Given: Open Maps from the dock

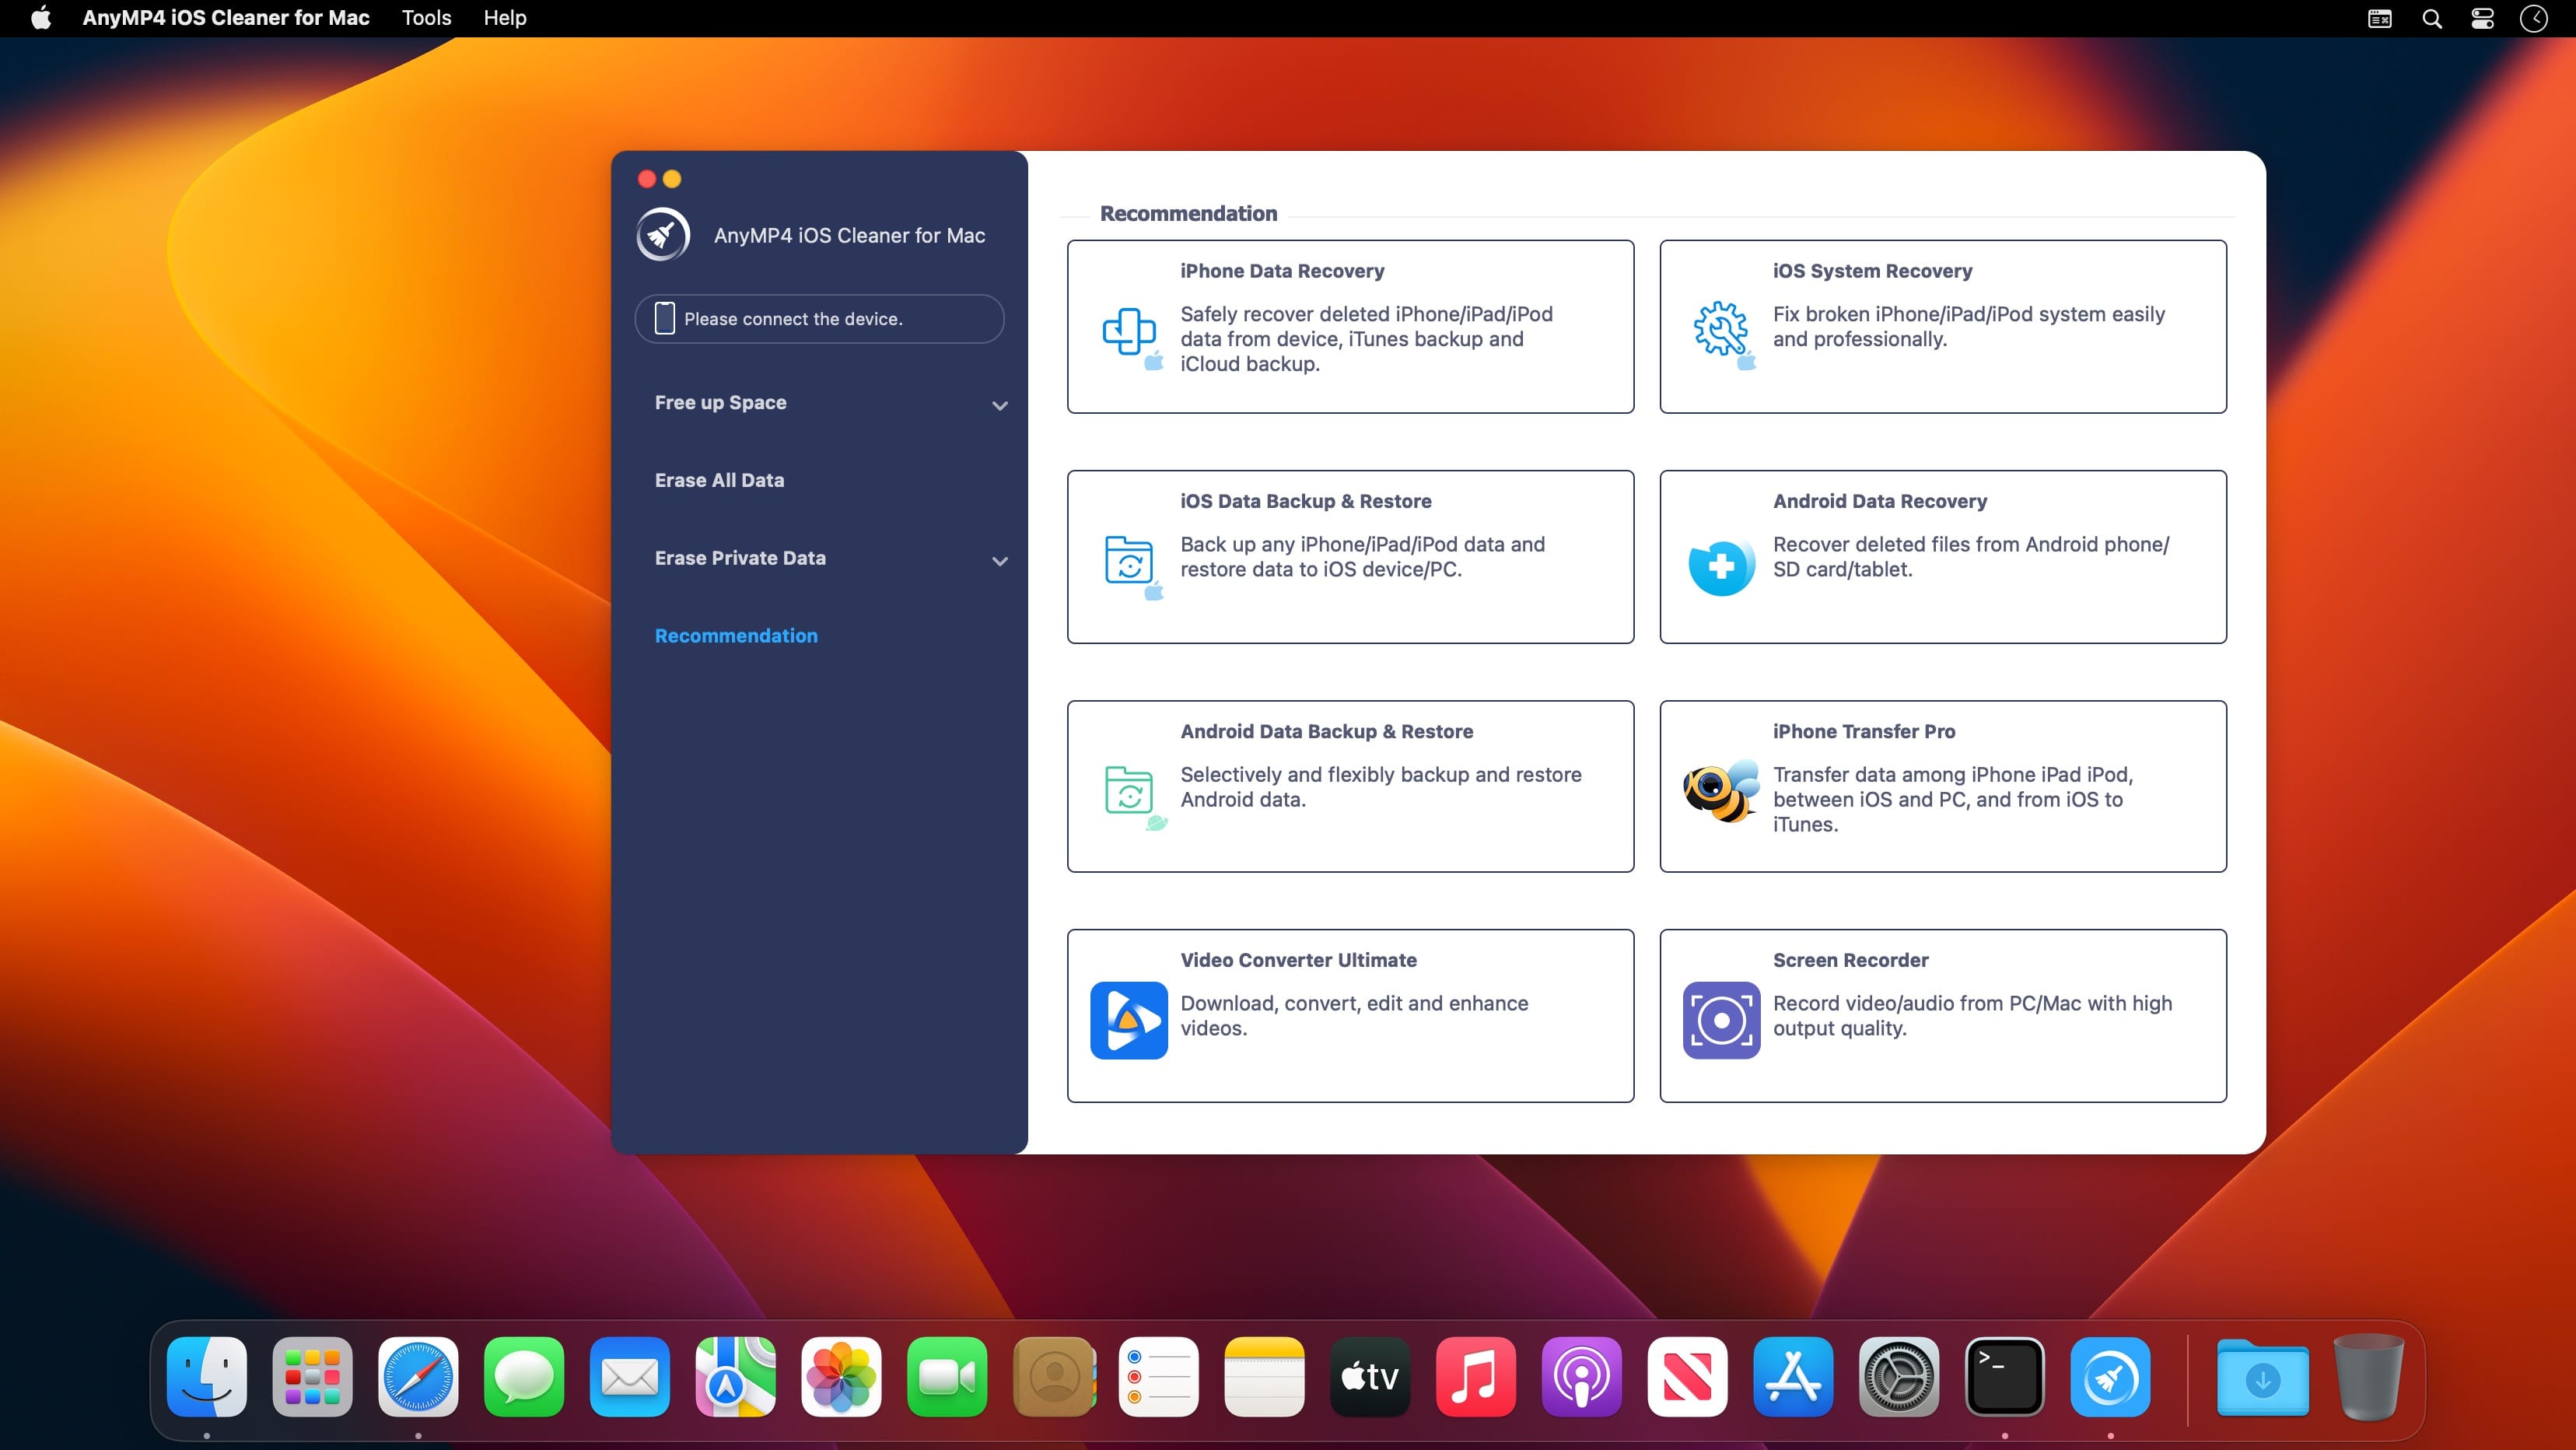Looking at the screenshot, I should pos(736,1377).
